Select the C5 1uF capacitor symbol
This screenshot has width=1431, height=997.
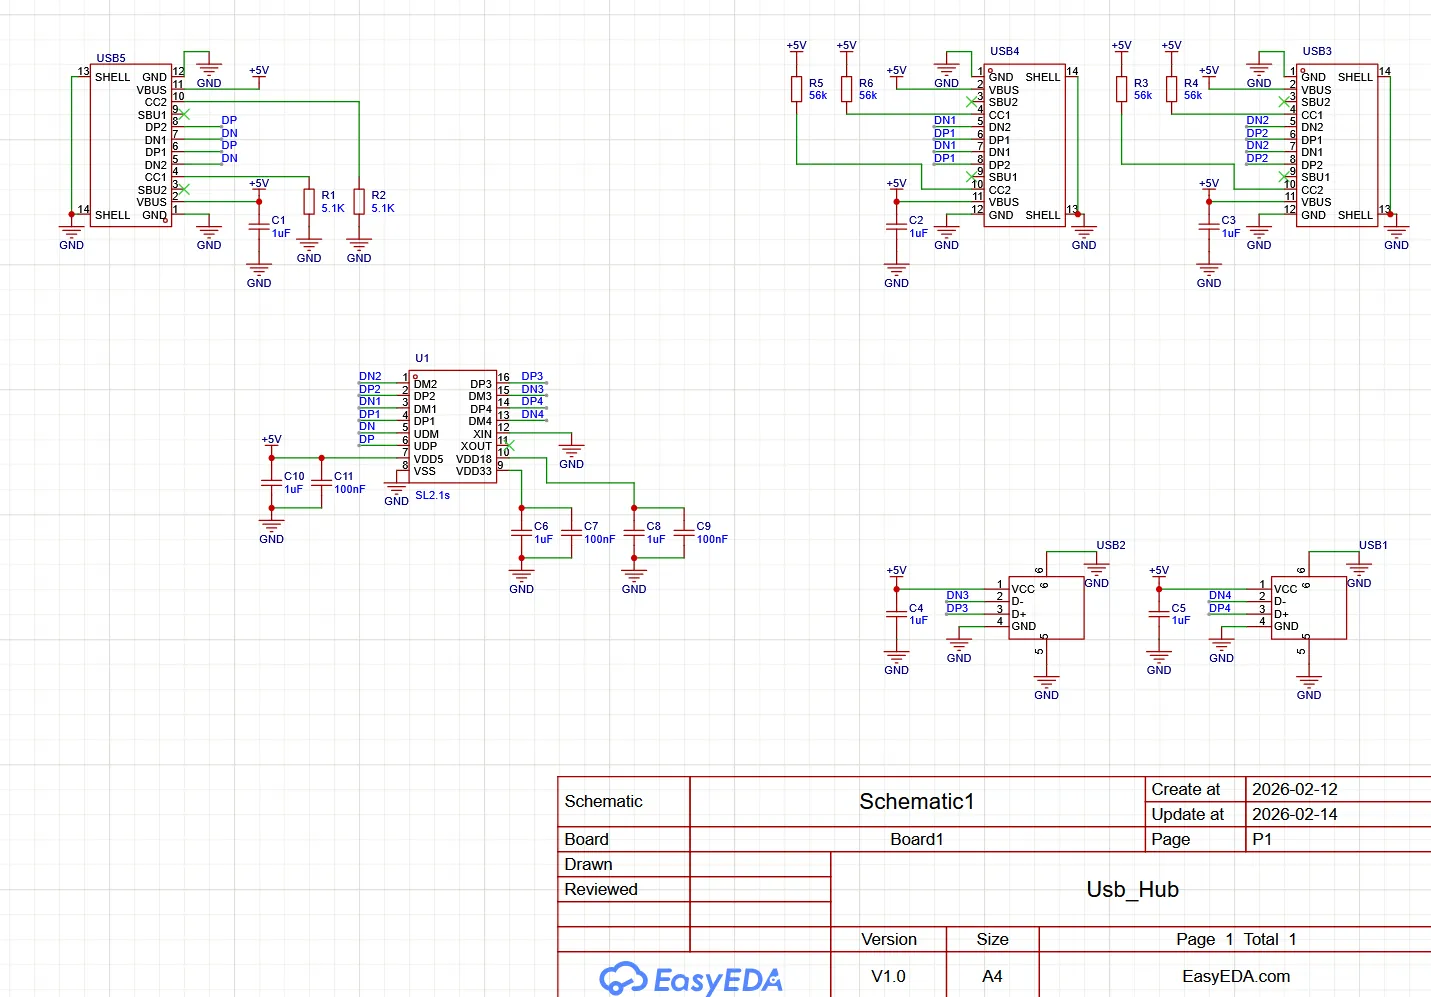point(1159,614)
